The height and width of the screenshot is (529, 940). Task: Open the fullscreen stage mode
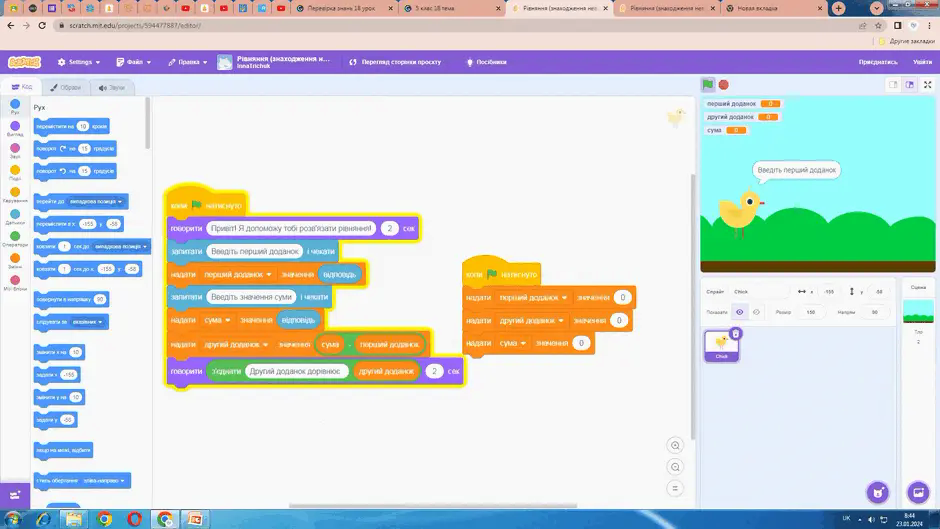tap(927, 85)
